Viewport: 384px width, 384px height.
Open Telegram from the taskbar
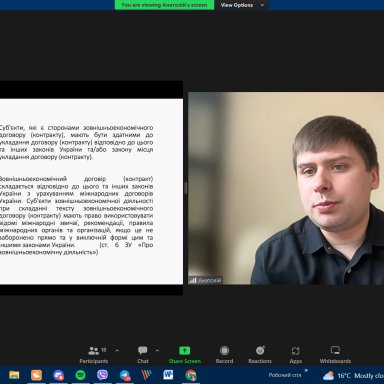(125, 376)
